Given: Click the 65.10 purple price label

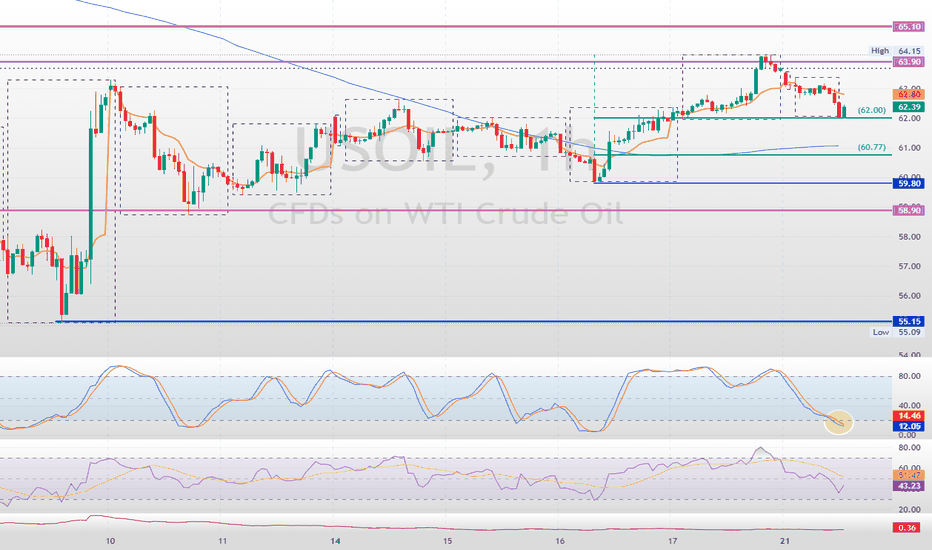Looking at the screenshot, I should coord(908,27).
